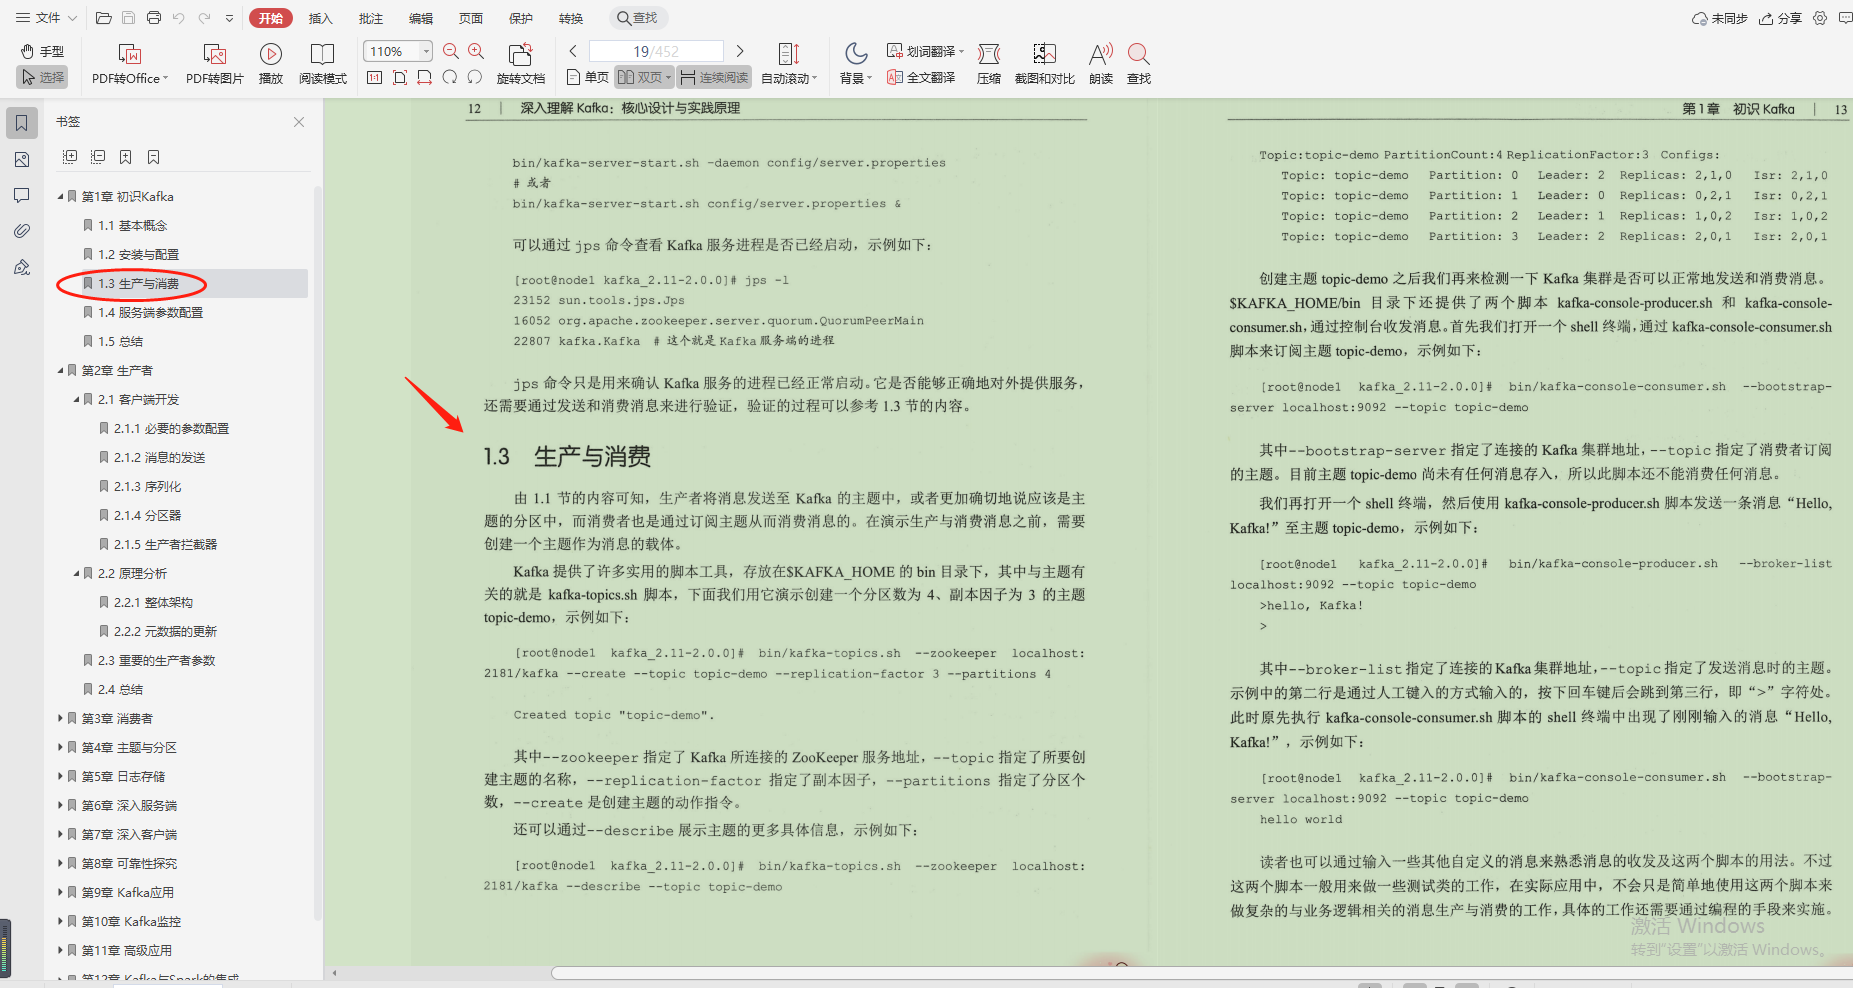Click 旋转文档 rotate document
The image size is (1853, 988).
coord(520,64)
